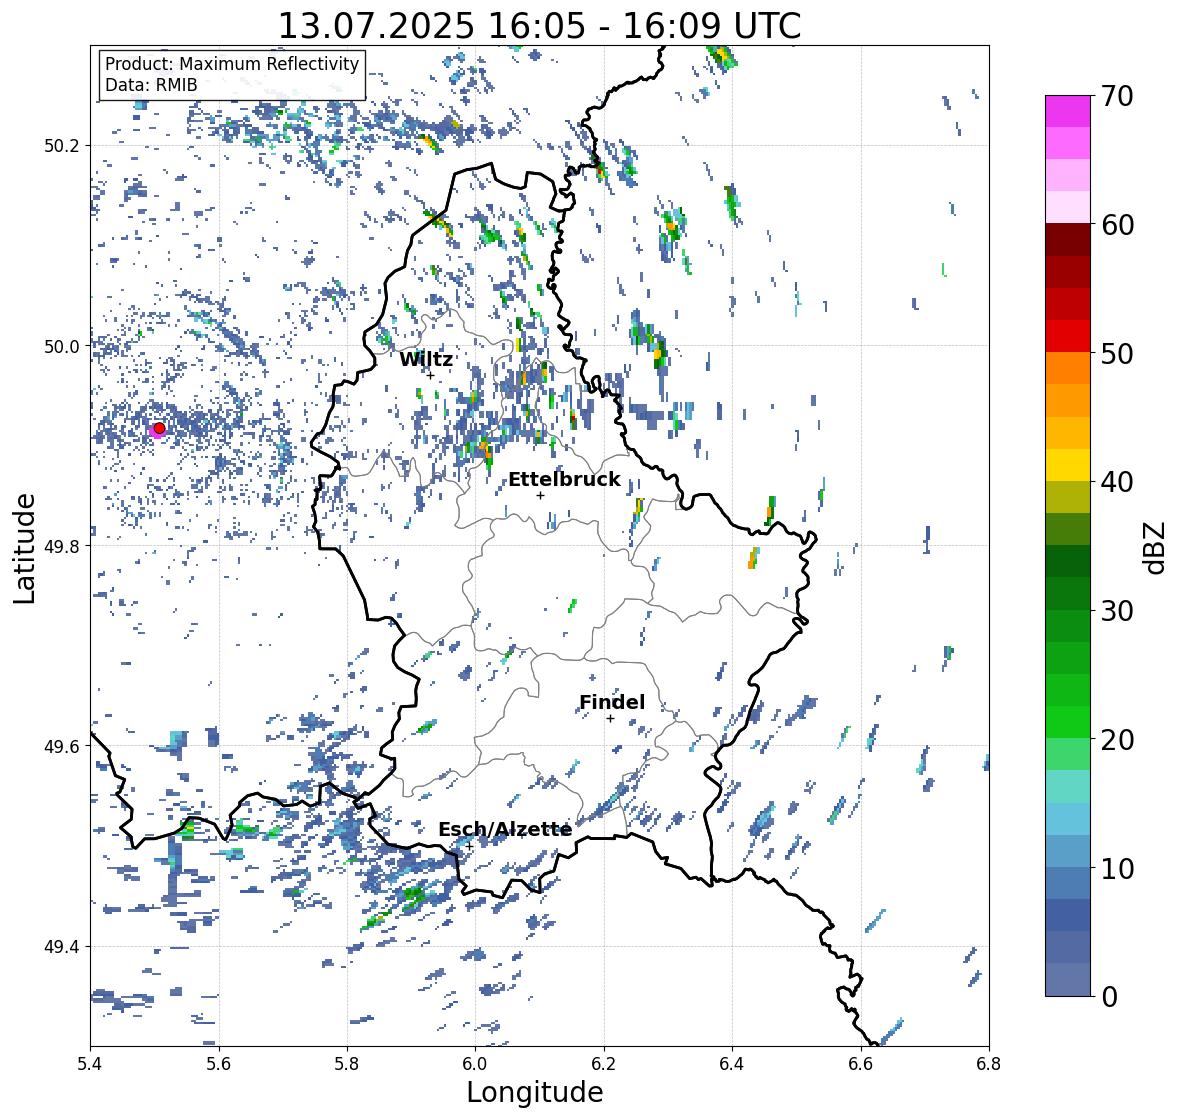Pick the light blue 10 dBZ colorbar segment

pyautogui.click(x=1068, y=851)
